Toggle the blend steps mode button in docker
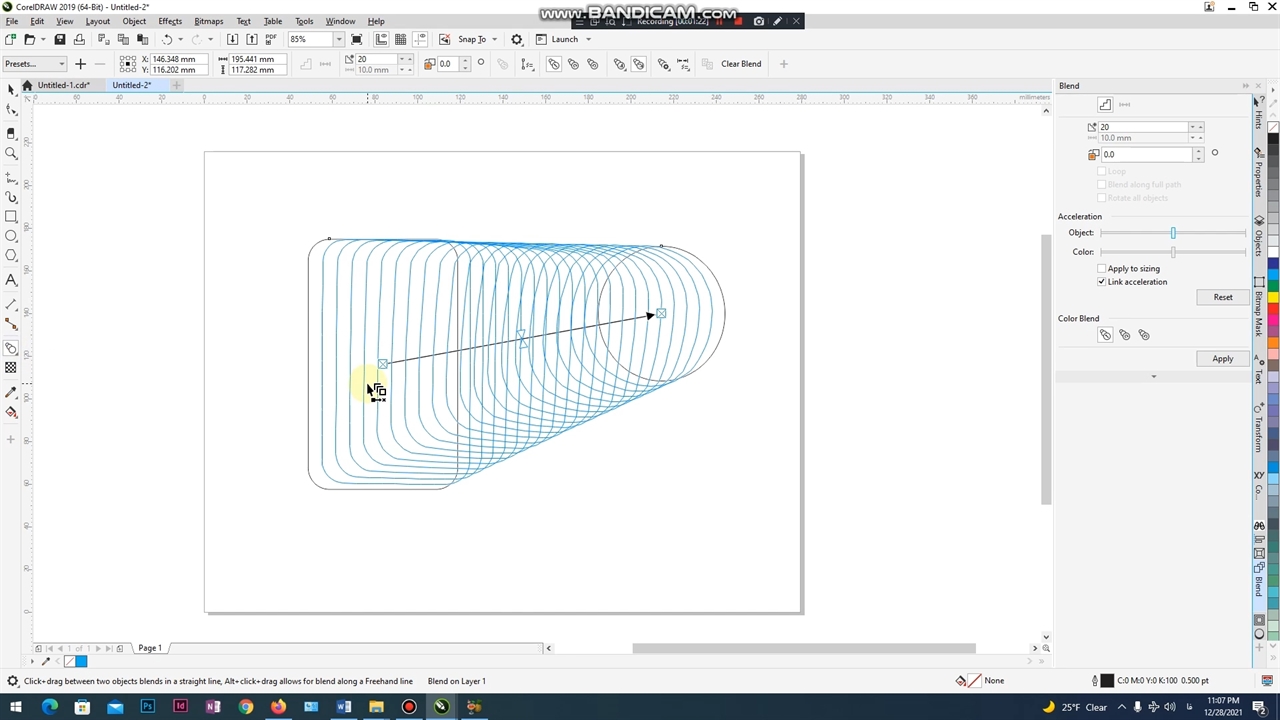Screen dimensions: 1280x720 pyautogui.click(x=1105, y=104)
